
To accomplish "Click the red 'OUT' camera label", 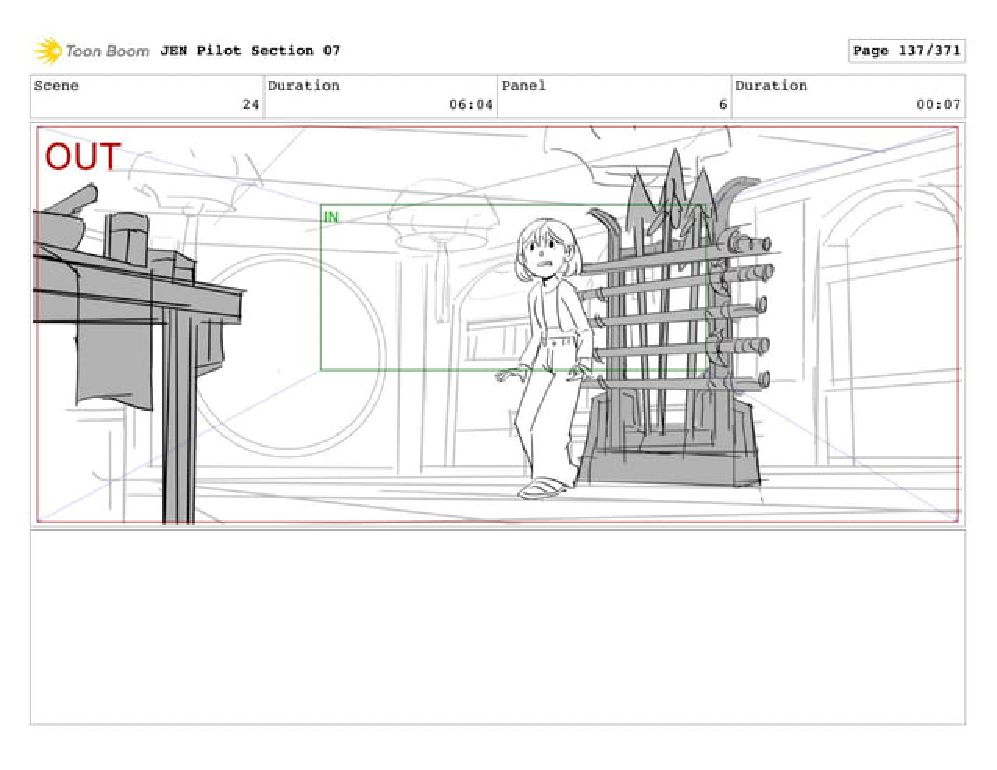I will (x=83, y=156).
